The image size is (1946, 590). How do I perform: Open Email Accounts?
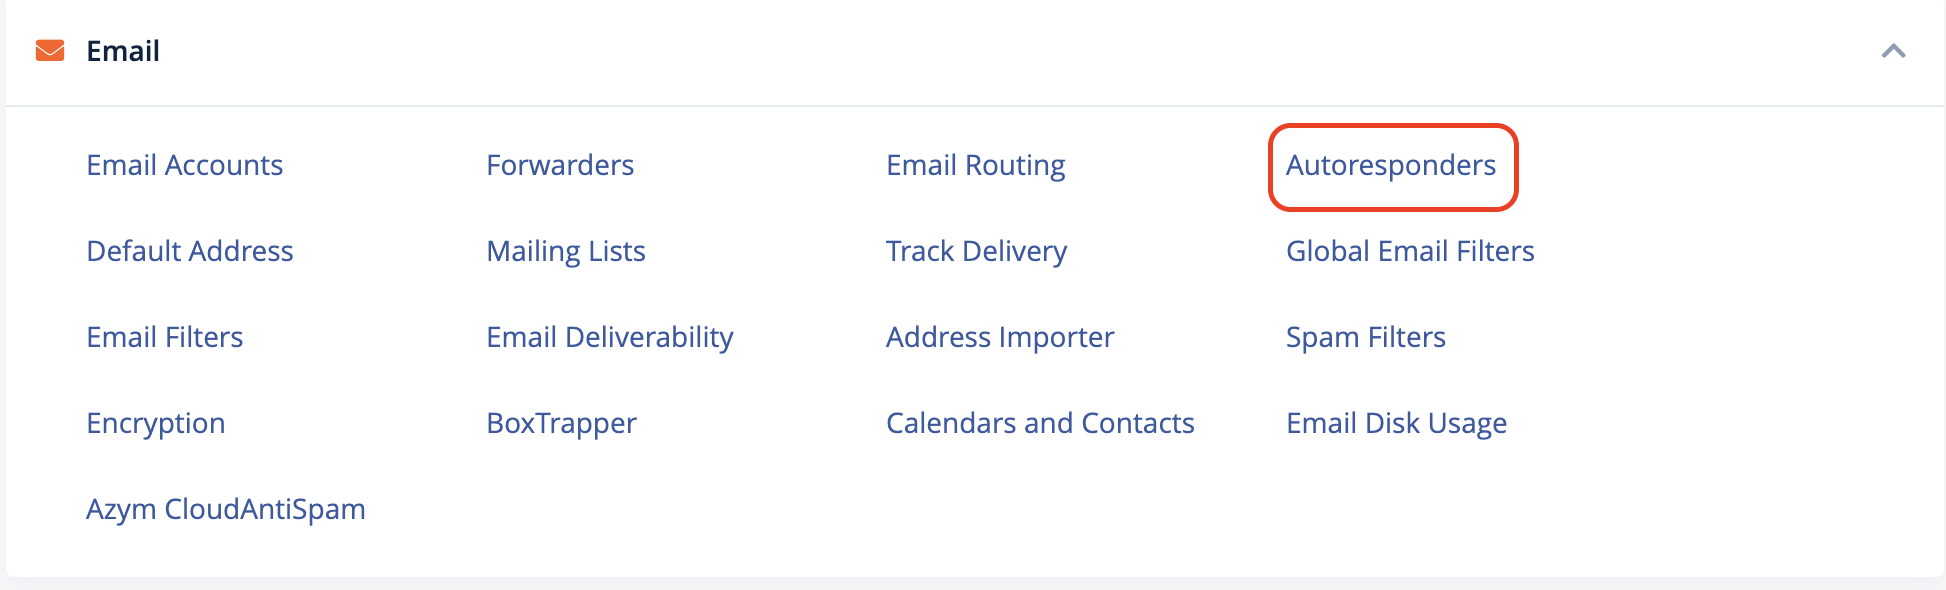click(185, 165)
